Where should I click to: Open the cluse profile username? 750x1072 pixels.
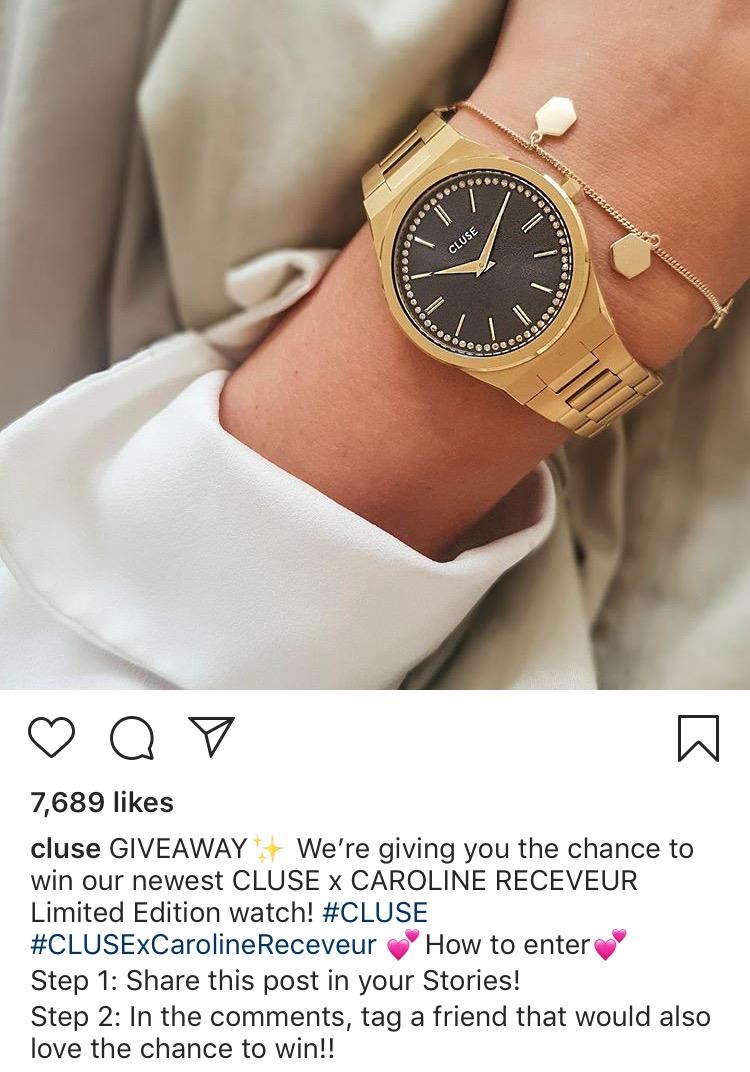[66, 848]
